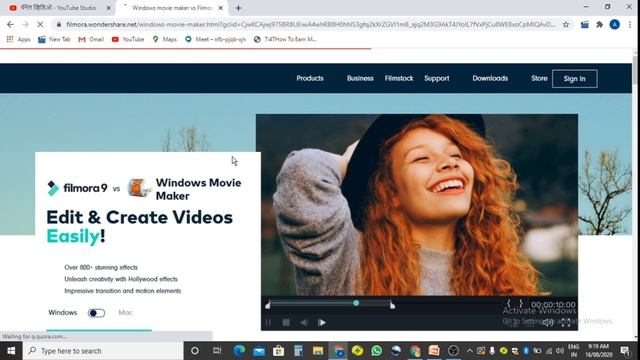Click the browser forward arrow
The height and width of the screenshot is (360, 640).
25,24
